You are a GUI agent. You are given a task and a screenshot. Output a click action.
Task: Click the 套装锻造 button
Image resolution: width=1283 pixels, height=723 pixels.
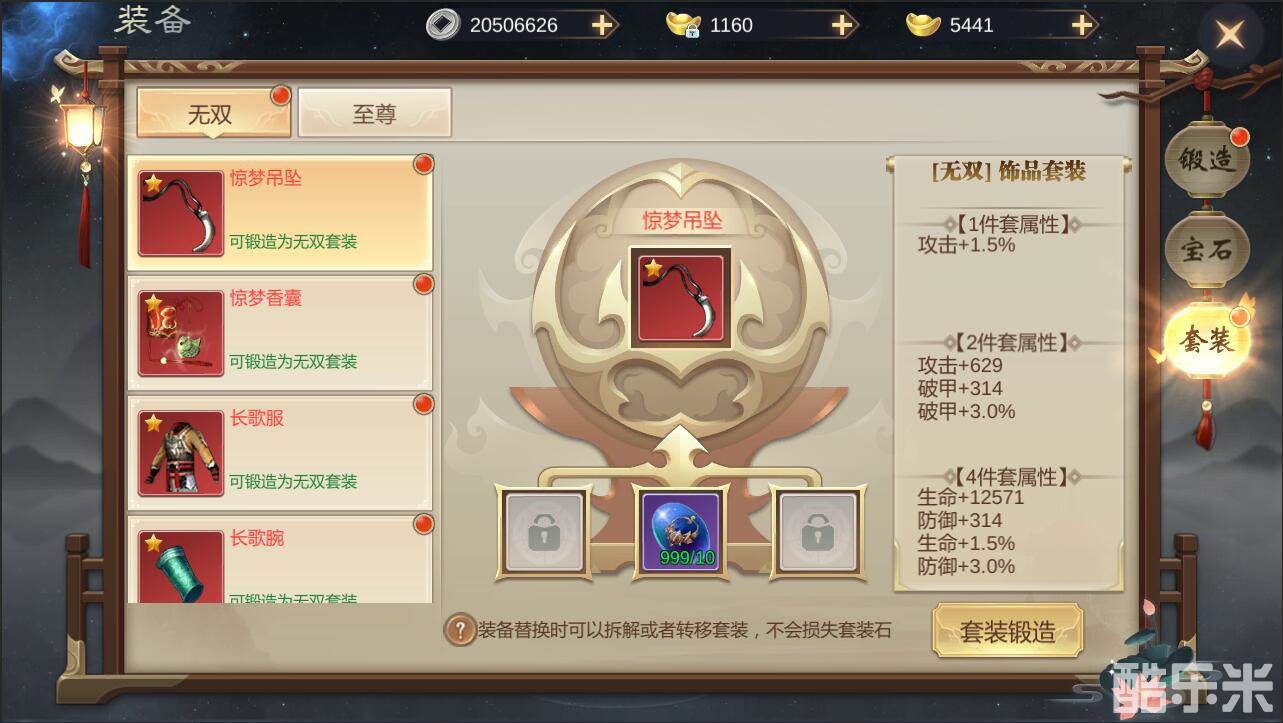(x=1007, y=631)
